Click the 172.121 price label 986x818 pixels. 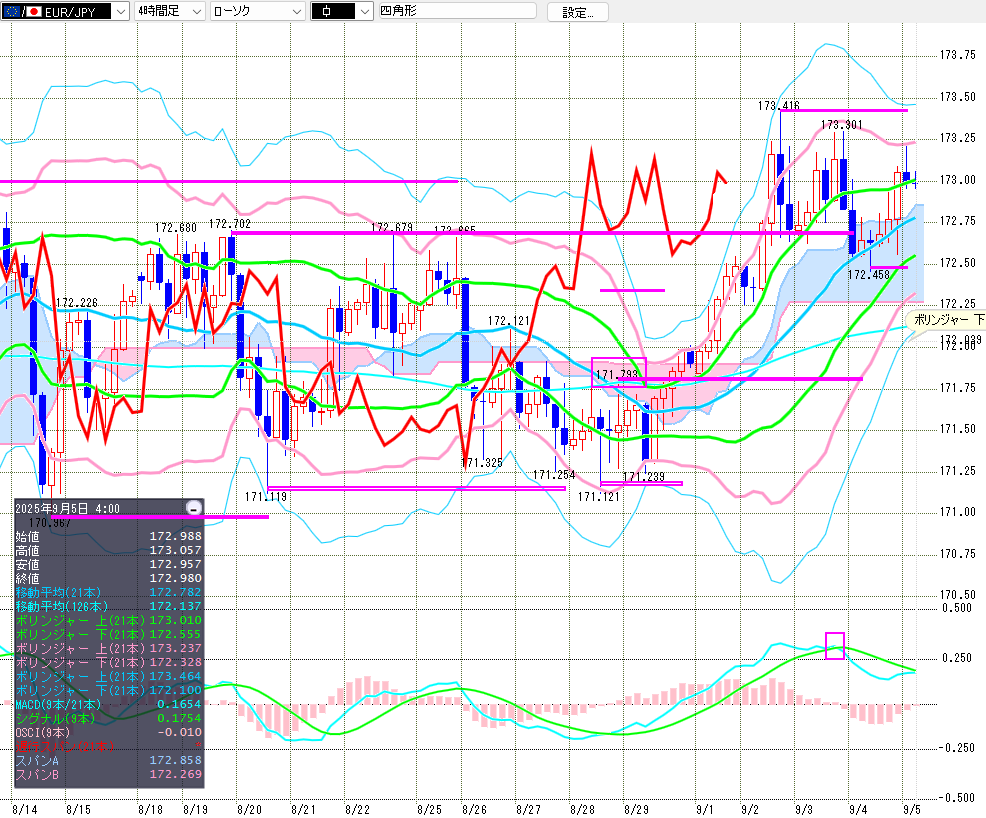tap(509, 321)
